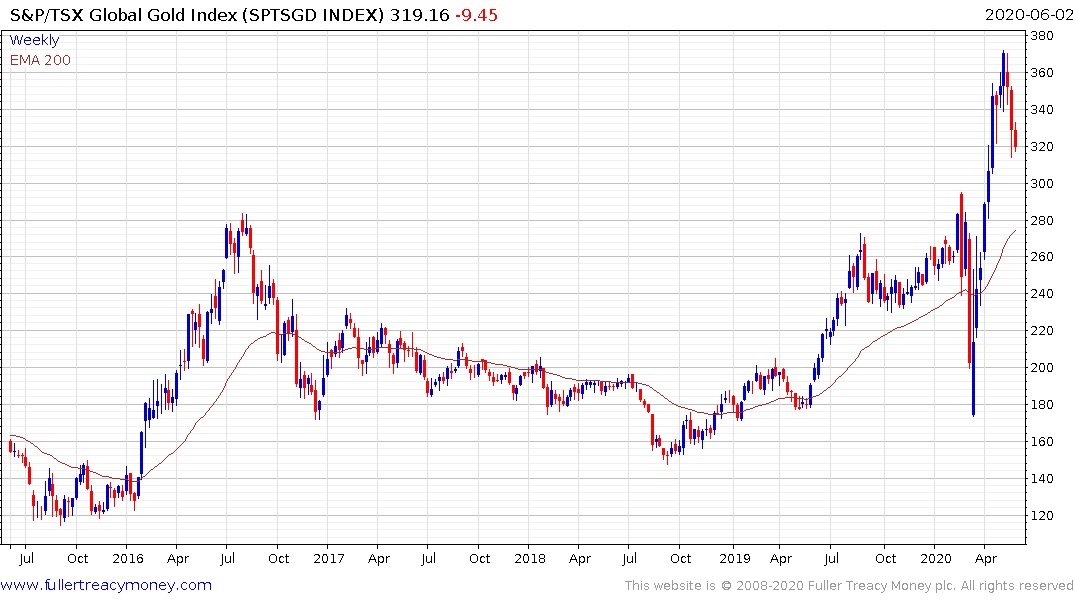Click the '240' price axis label
The width and height of the screenshot is (1075, 600).
tap(1042, 293)
